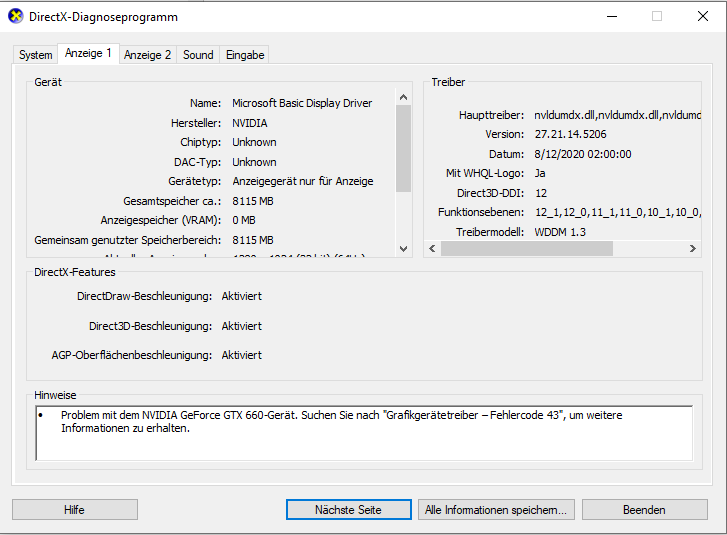
Task: Close the DirectX-Diagnoseprogramm window
Action: coord(703,16)
